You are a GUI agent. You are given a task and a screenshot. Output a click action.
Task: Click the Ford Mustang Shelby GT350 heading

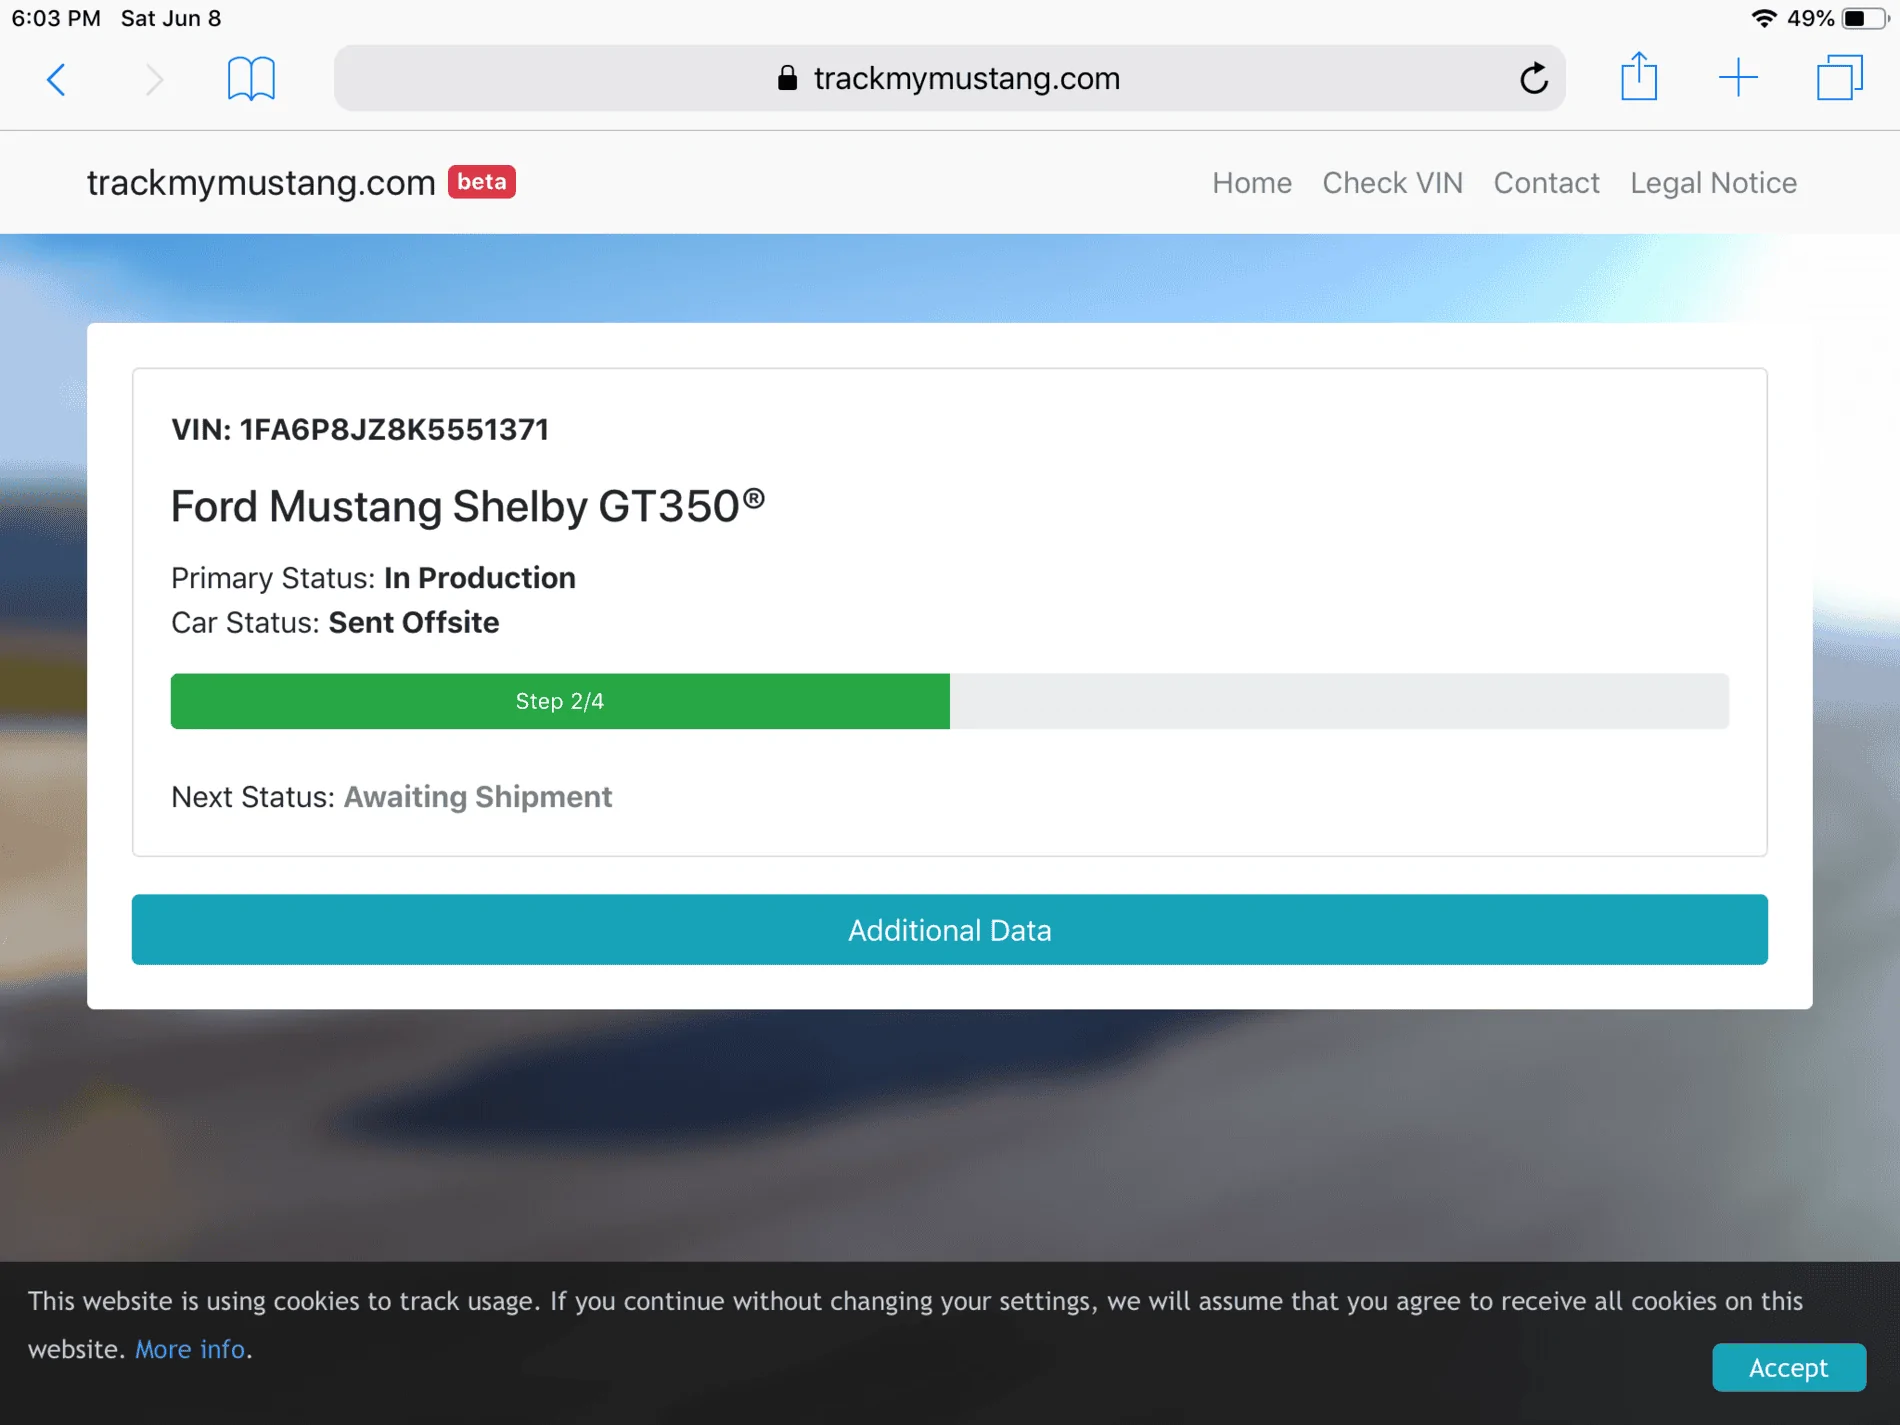468,506
